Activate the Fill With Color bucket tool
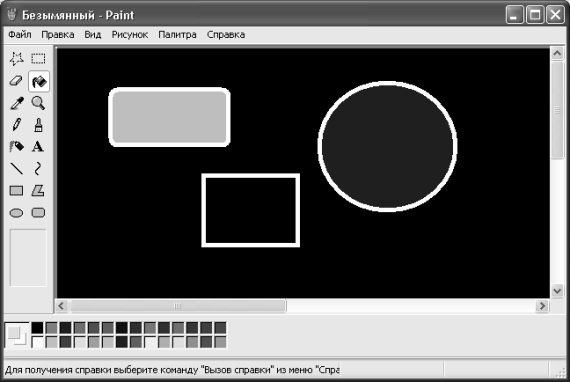The height and width of the screenshot is (382, 570). [x=39, y=81]
